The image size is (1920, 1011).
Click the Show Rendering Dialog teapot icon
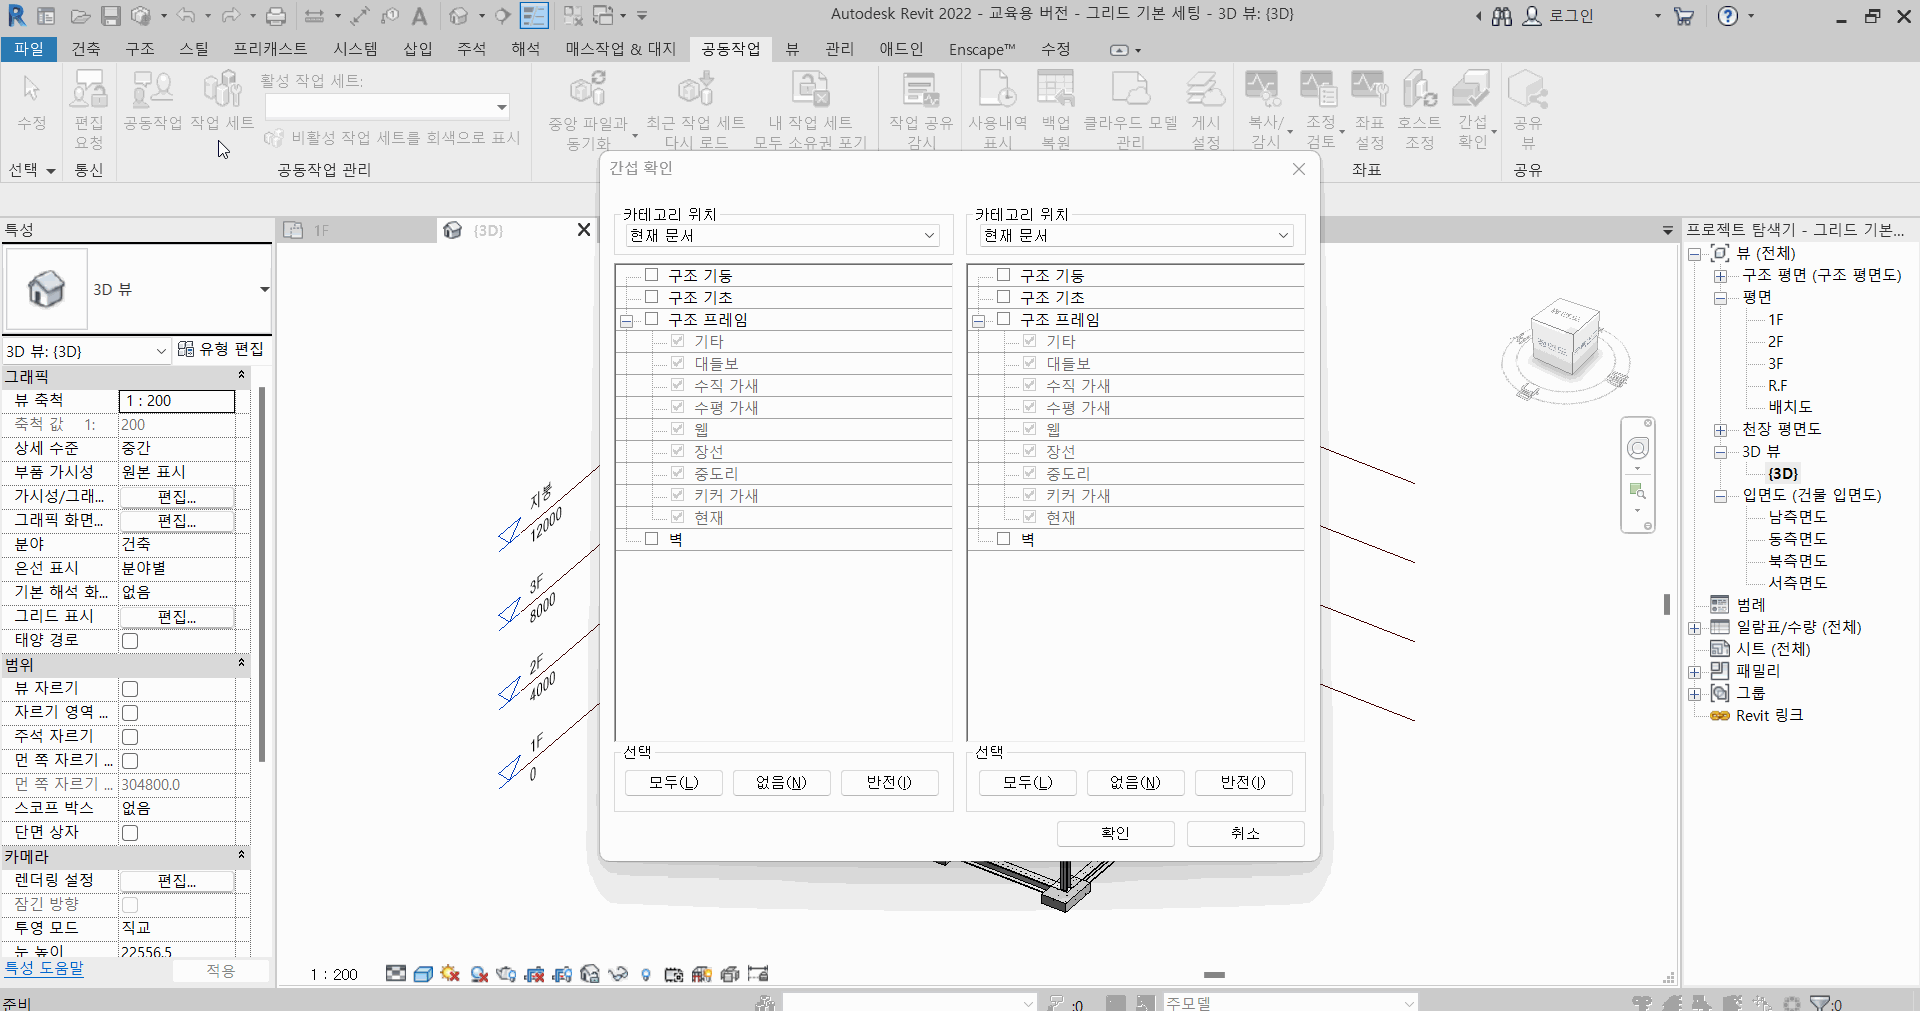[507, 974]
